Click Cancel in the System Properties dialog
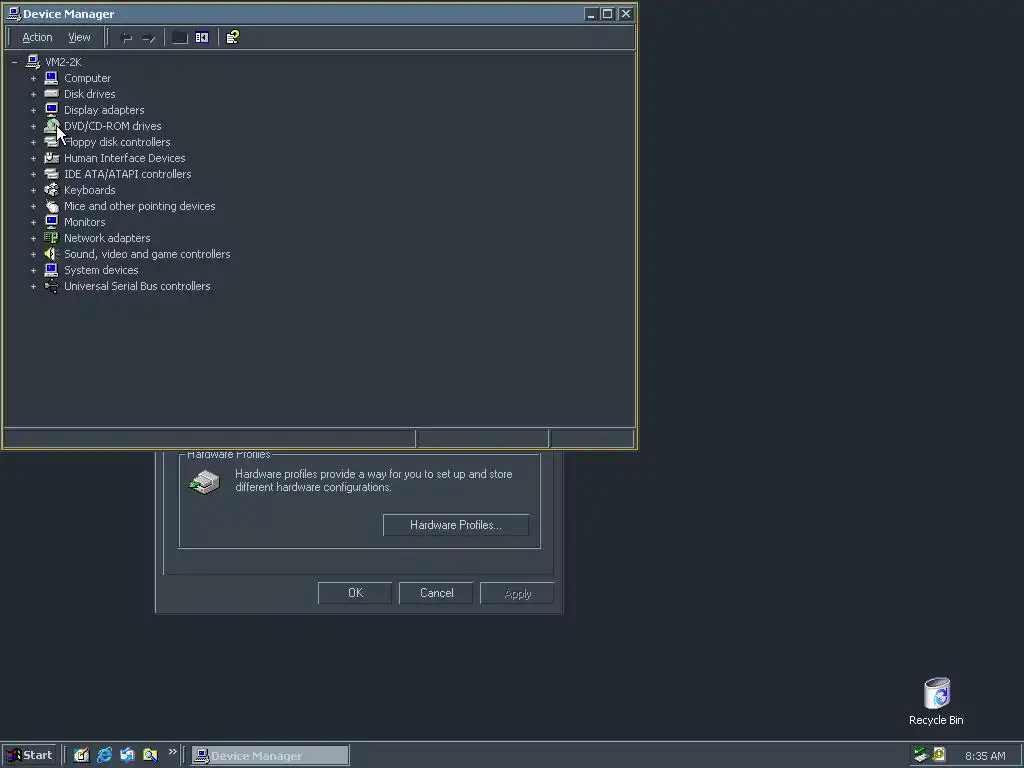The height and width of the screenshot is (768, 1024). tap(436, 593)
